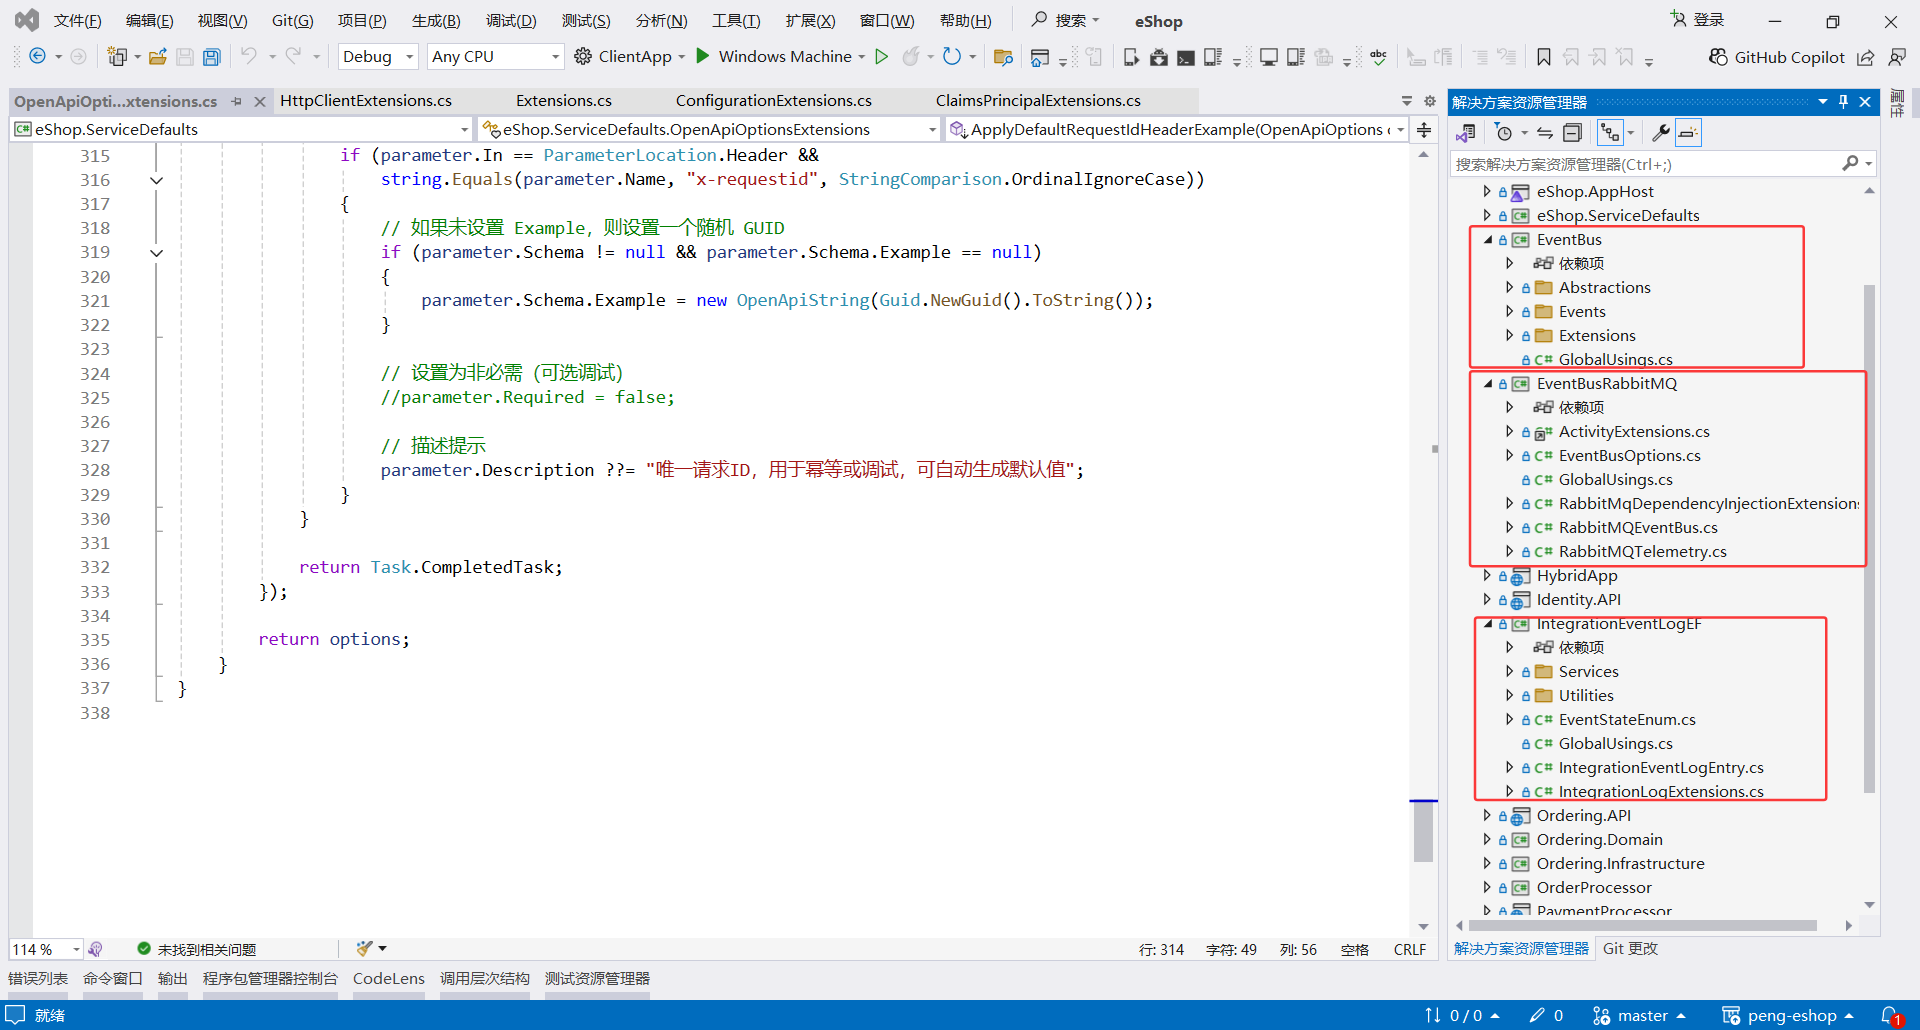This screenshot has width=1920, height=1030.
Task: Click the editor tab settings gear icon
Action: tap(1430, 101)
